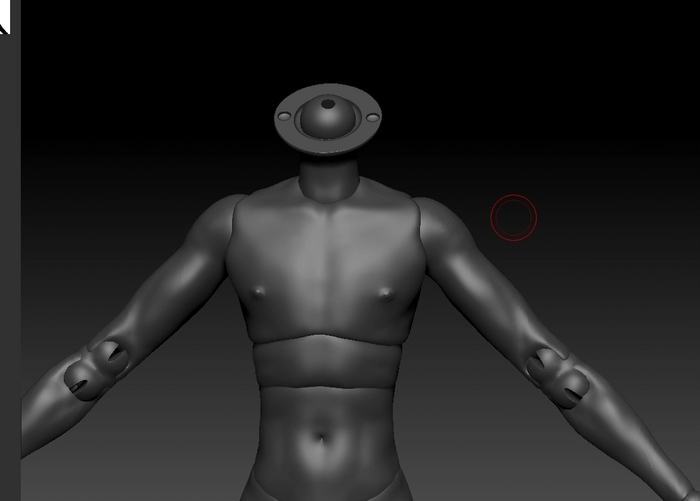This screenshot has height=501, width=700.
Task: Click the elbow joint on the screen's left arm
Action: 96,370
